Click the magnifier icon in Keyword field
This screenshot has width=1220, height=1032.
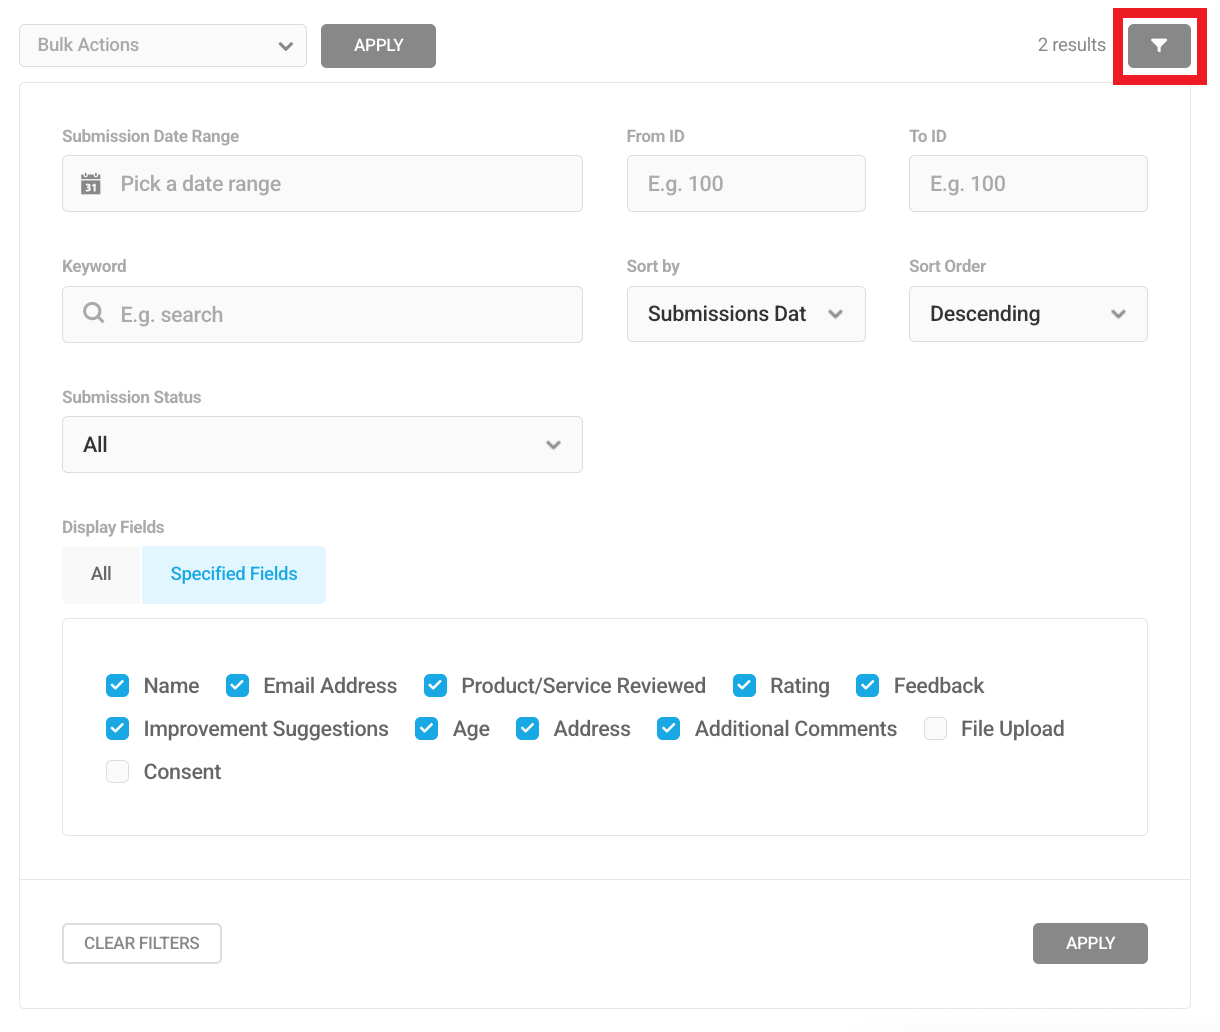click(x=93, y=314)
